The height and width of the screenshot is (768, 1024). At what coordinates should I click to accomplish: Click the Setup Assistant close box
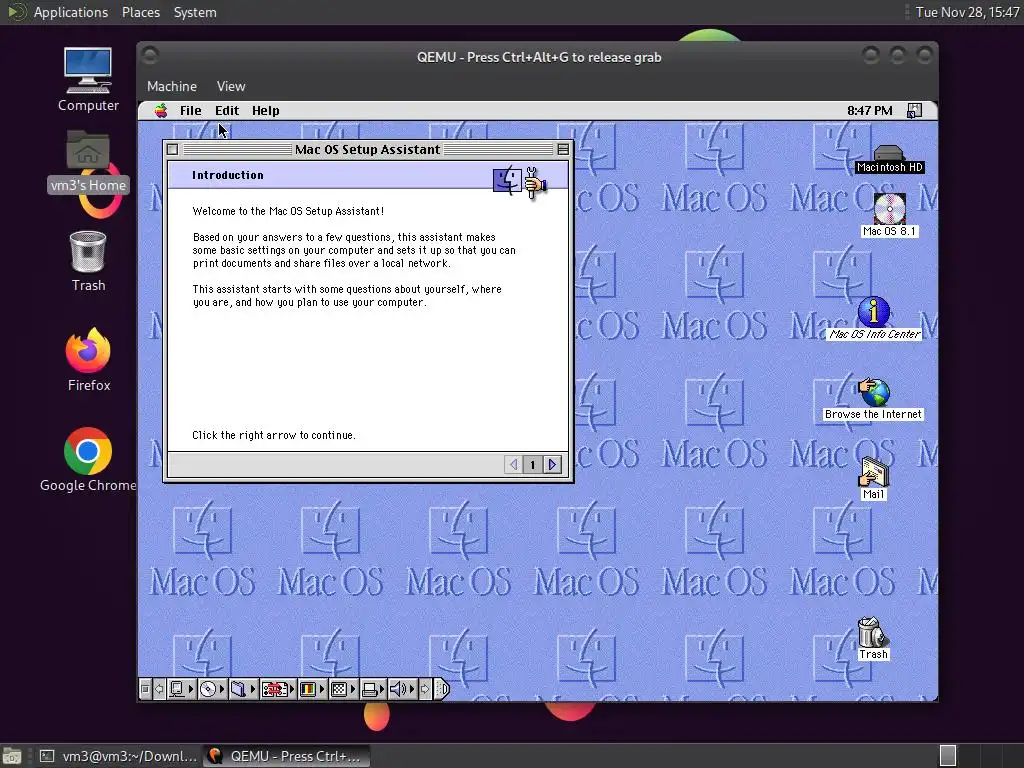tap(172, 150)
